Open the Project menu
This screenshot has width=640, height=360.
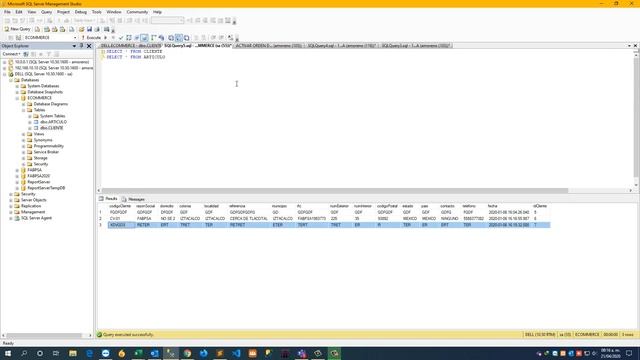tap(63, 12)
